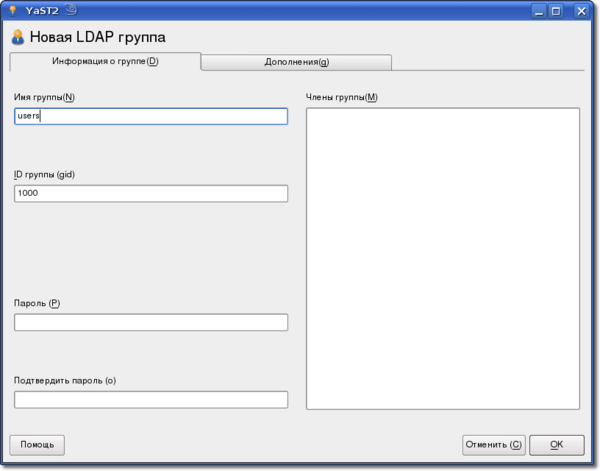This screenshot has height=471, width=600.
Task: Click the YaST2 title bar text
Action: tap(43, 10)
